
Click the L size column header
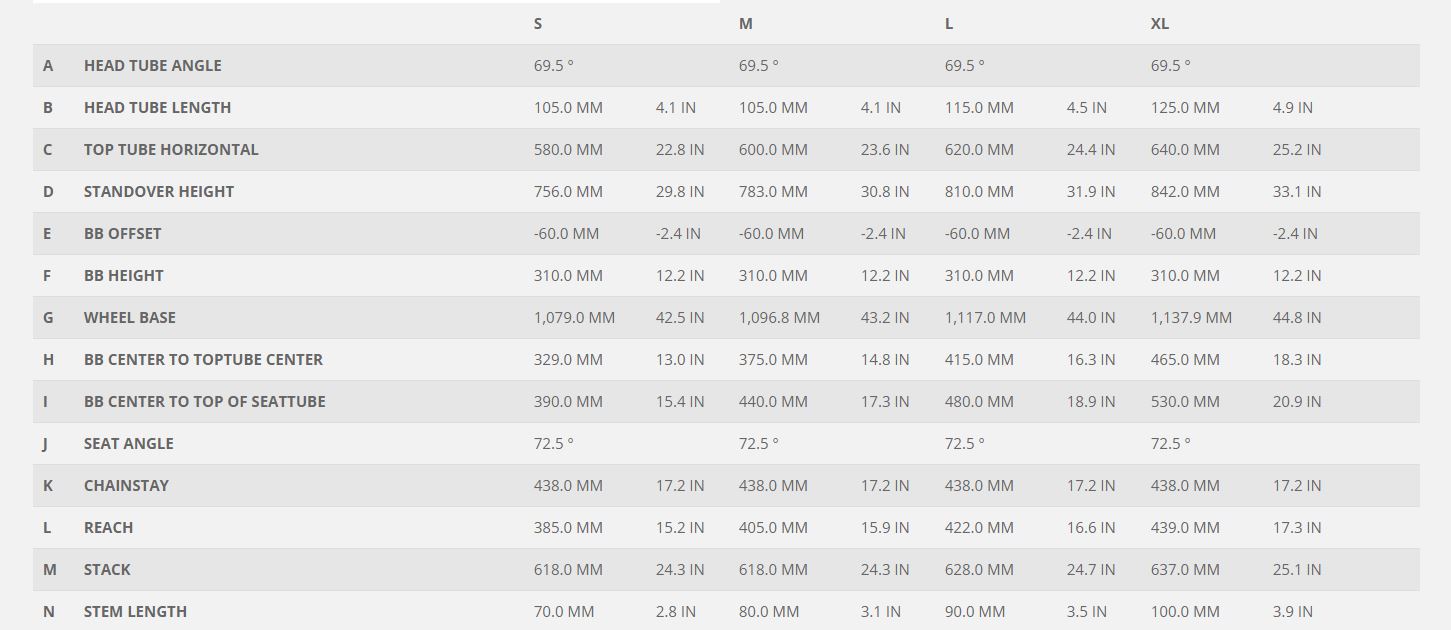(949, 23)
